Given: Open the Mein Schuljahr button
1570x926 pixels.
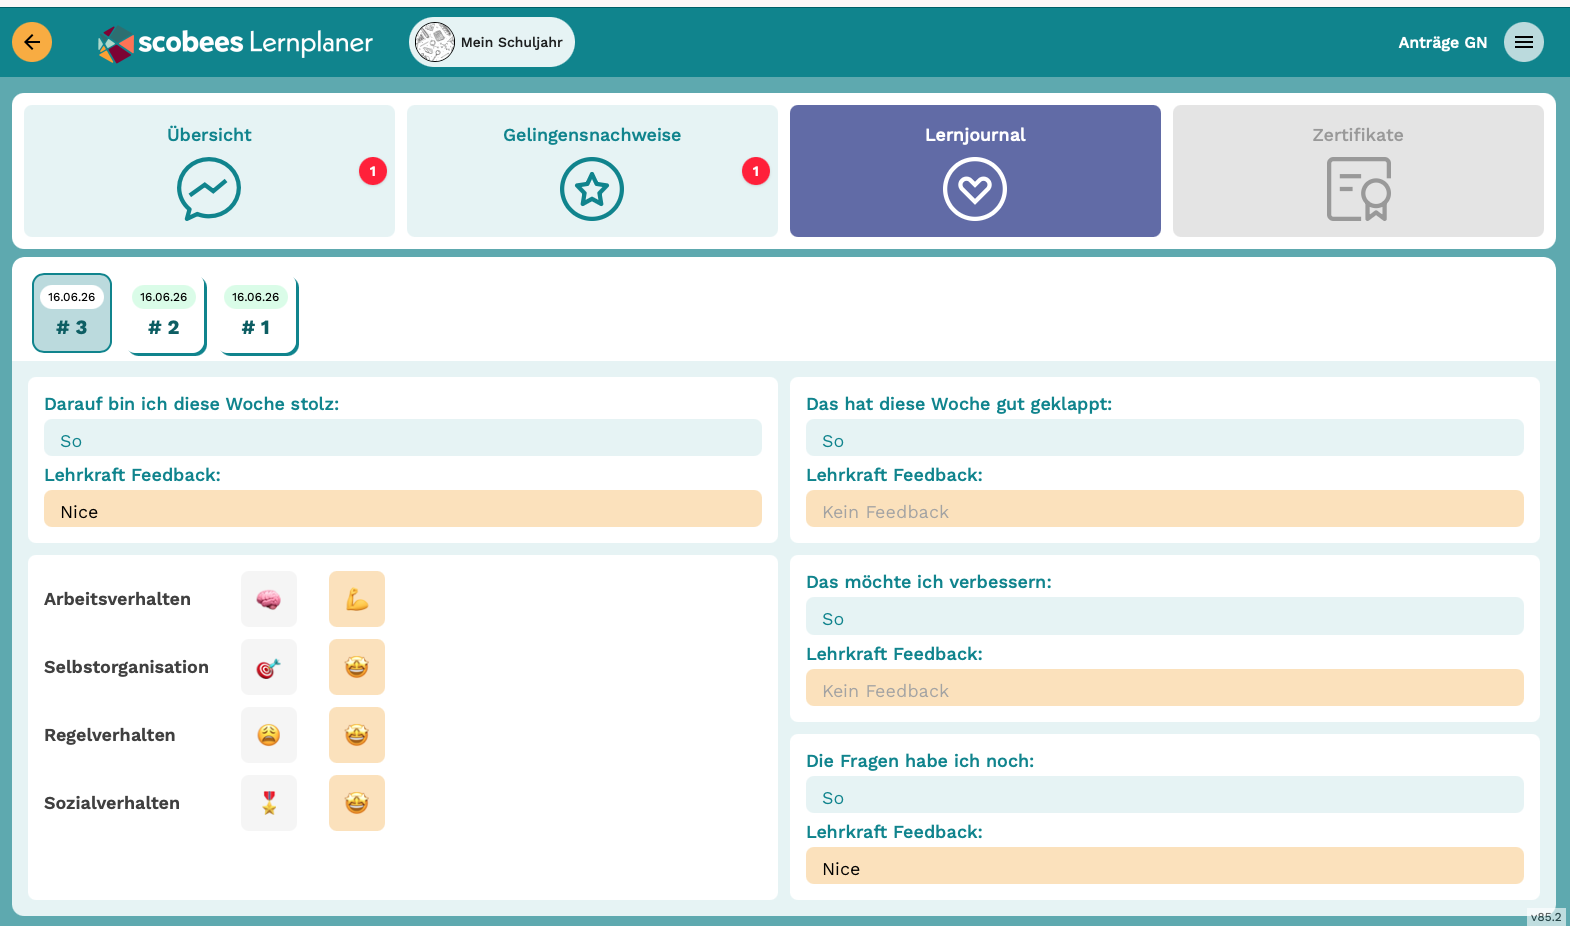Looking at the screenshot, I should click(x=492, y=42).
